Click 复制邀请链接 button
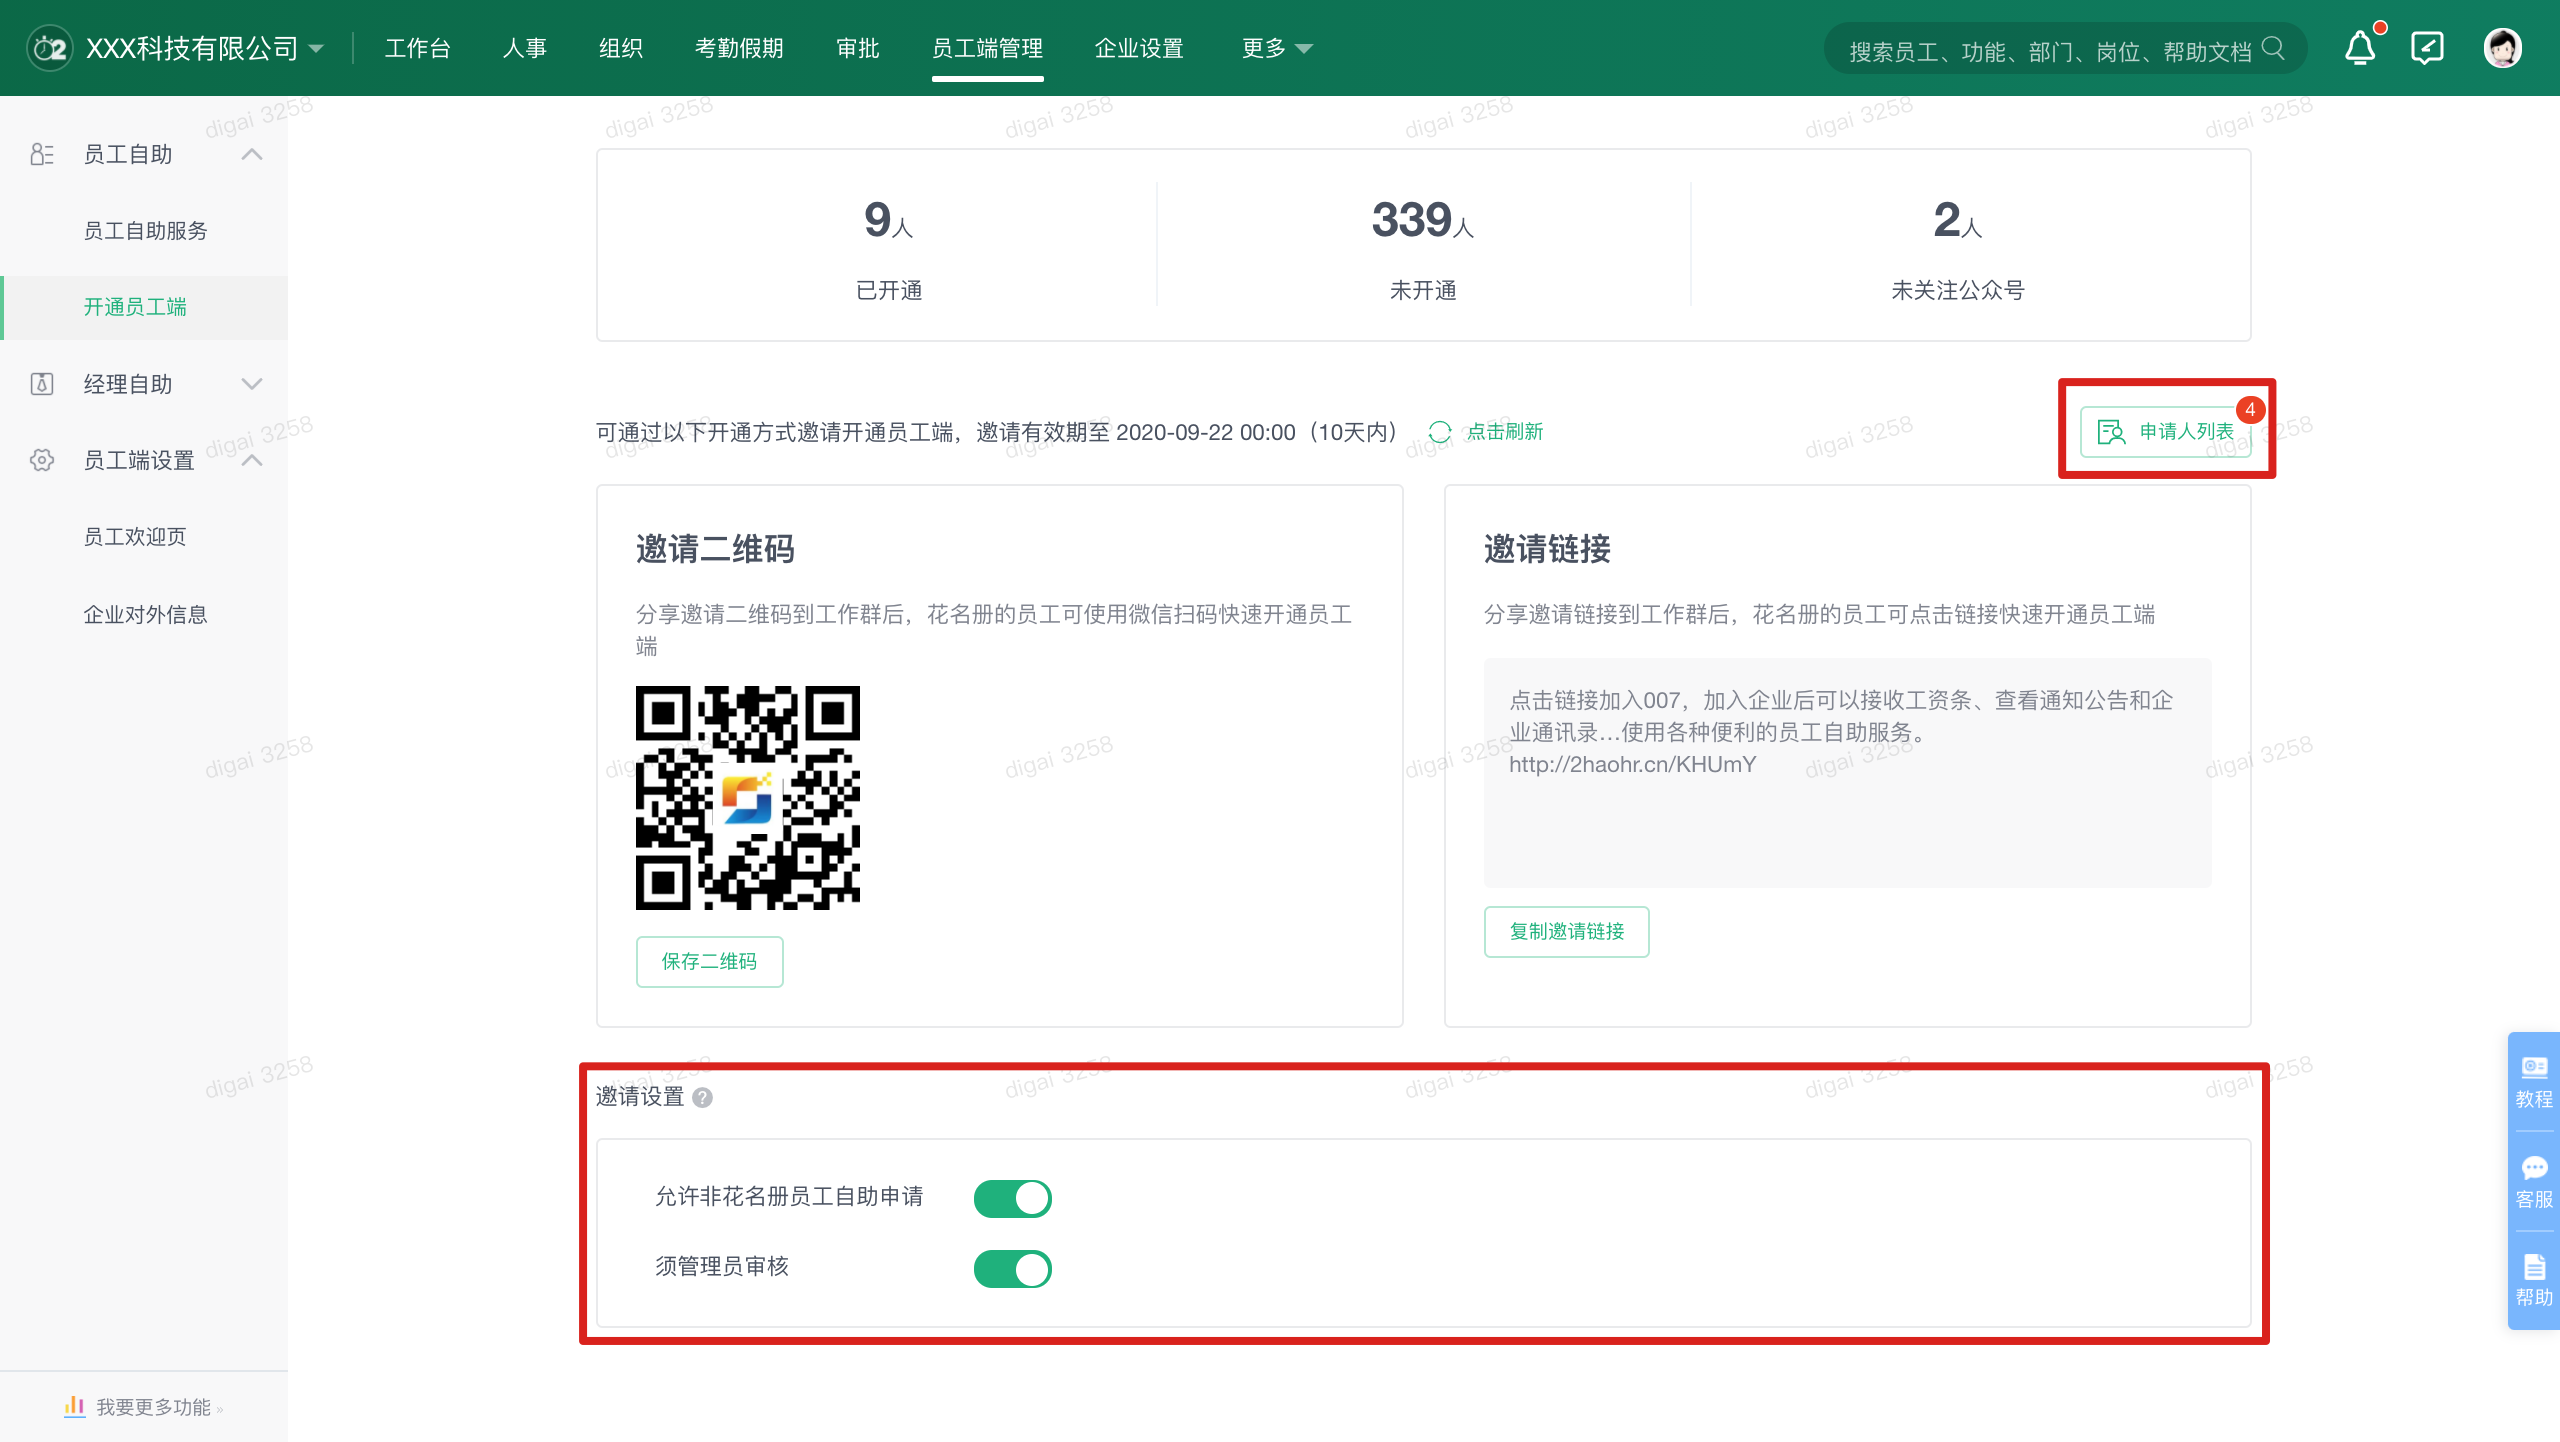This screenshot has width=2560, height=1442. point(1566,931)
